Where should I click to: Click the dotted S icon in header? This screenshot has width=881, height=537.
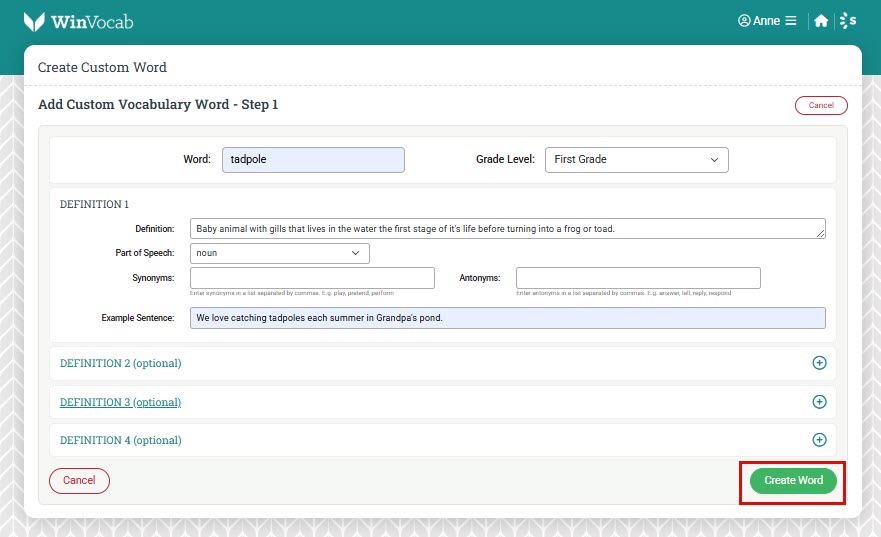pyautogui.click(x=848, y=21)
